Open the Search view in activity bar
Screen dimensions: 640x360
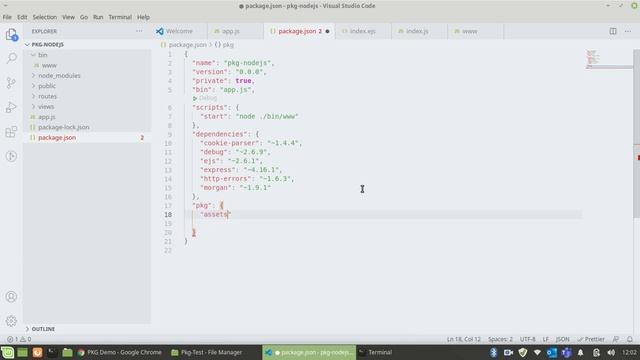[11, 58]
